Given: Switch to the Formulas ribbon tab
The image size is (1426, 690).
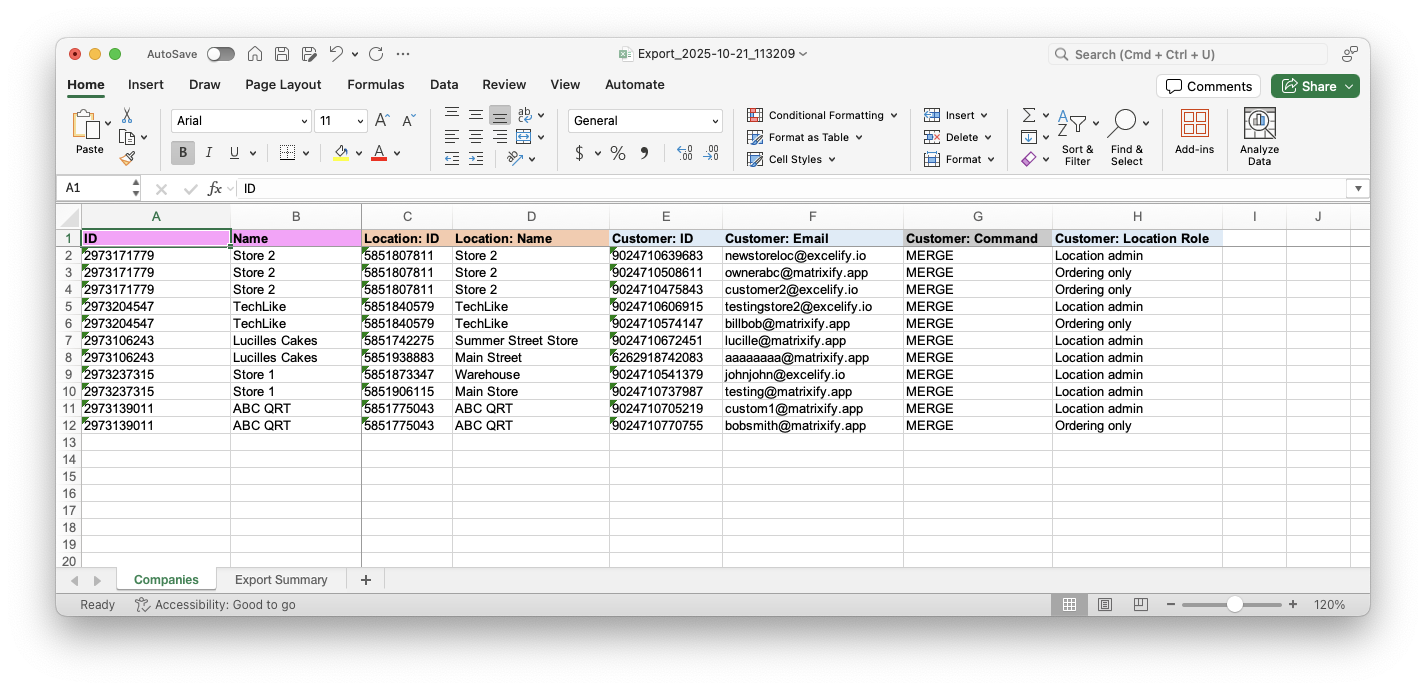Looking at the screenshot, I should (x=376, y=85).
